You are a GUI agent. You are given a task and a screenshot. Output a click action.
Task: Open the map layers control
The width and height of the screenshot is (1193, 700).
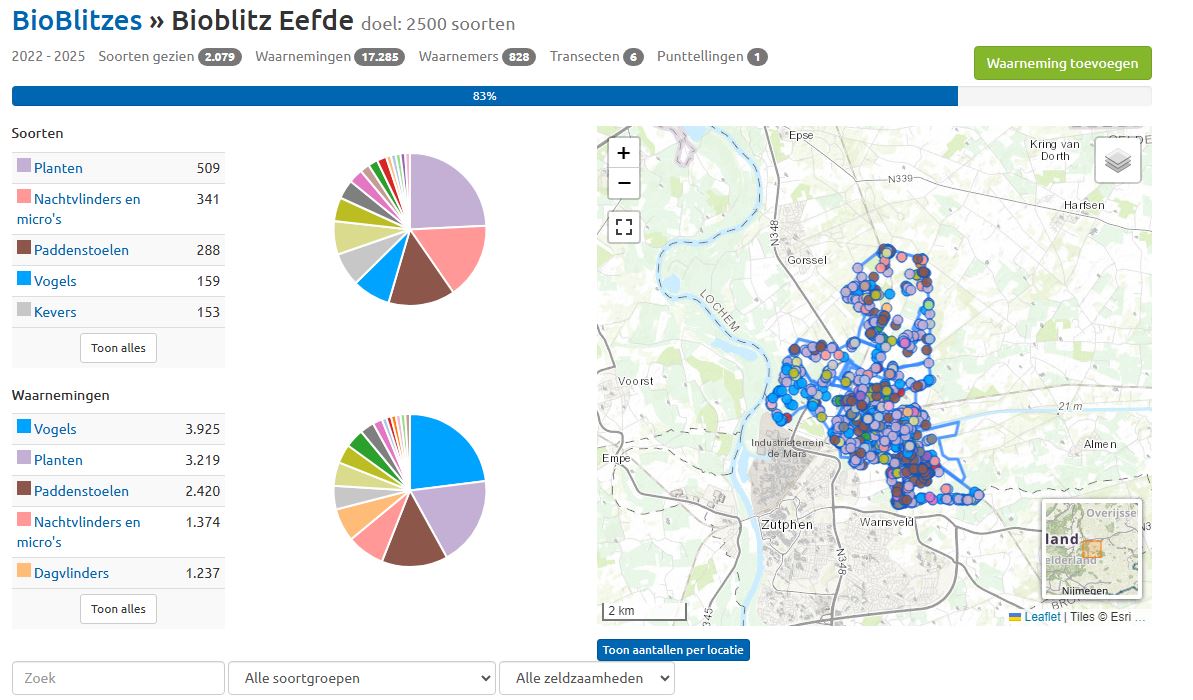click(x=1117, y=160)
